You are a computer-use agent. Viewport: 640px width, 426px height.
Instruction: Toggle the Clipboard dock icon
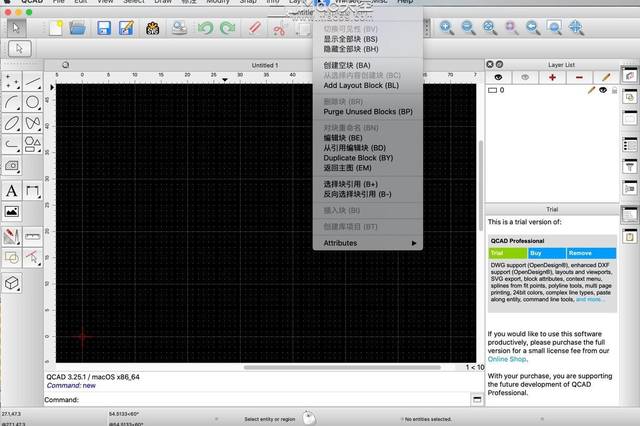[x=630, y=236]
